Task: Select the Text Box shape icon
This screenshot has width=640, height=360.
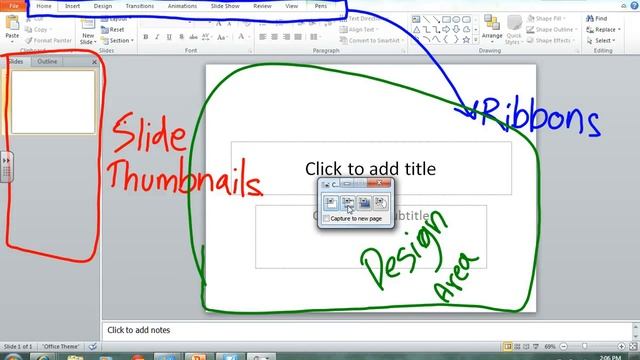Action: 416,19
